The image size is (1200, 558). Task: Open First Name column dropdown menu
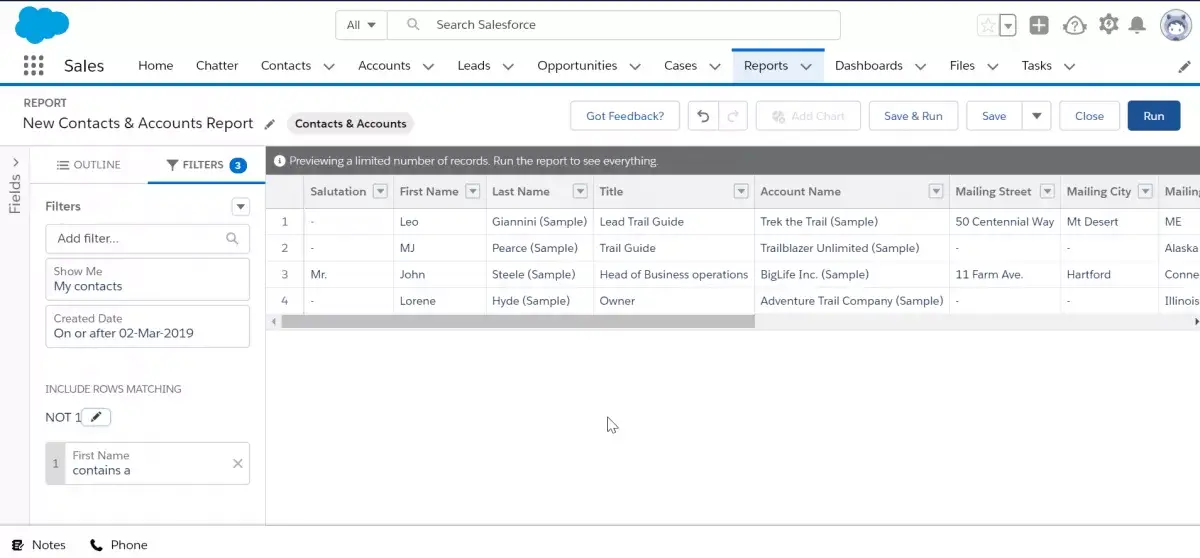click(x=473, y=192)
